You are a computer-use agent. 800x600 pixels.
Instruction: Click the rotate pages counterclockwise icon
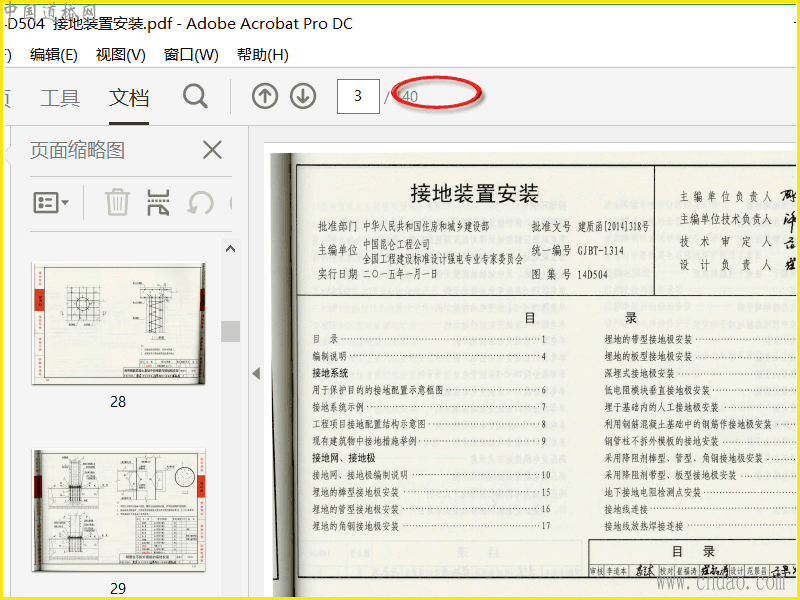(200, 203)
